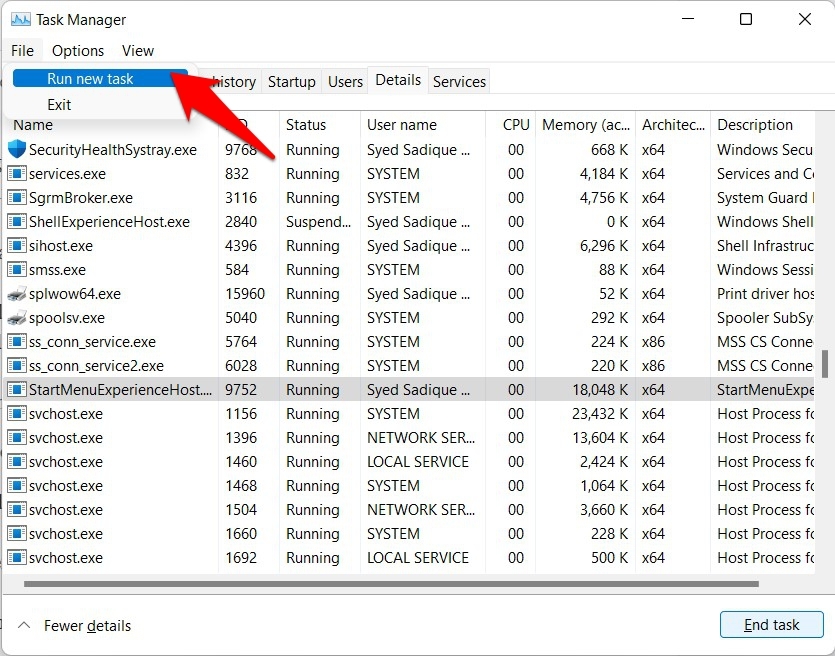Click memory value 23,432 K
This screenshot has height=656, width=835.
(601, 414)
